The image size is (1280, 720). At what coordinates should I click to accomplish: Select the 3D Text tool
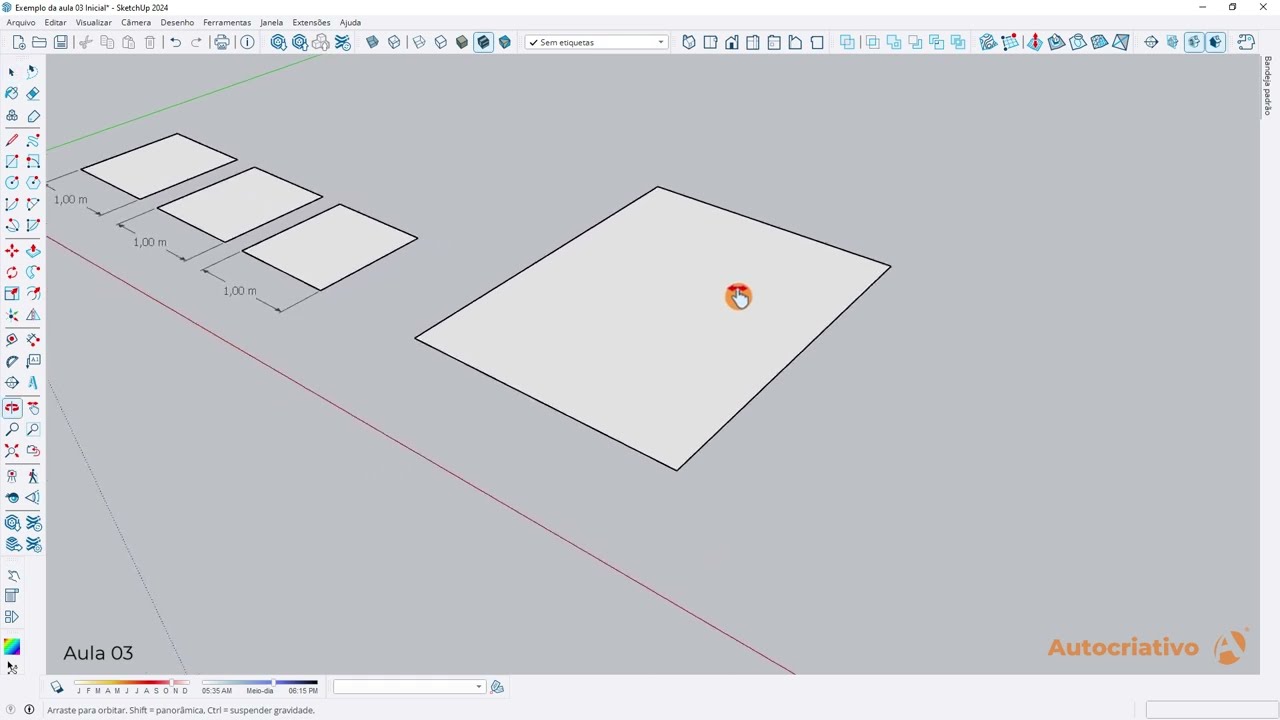pos(33,382)
